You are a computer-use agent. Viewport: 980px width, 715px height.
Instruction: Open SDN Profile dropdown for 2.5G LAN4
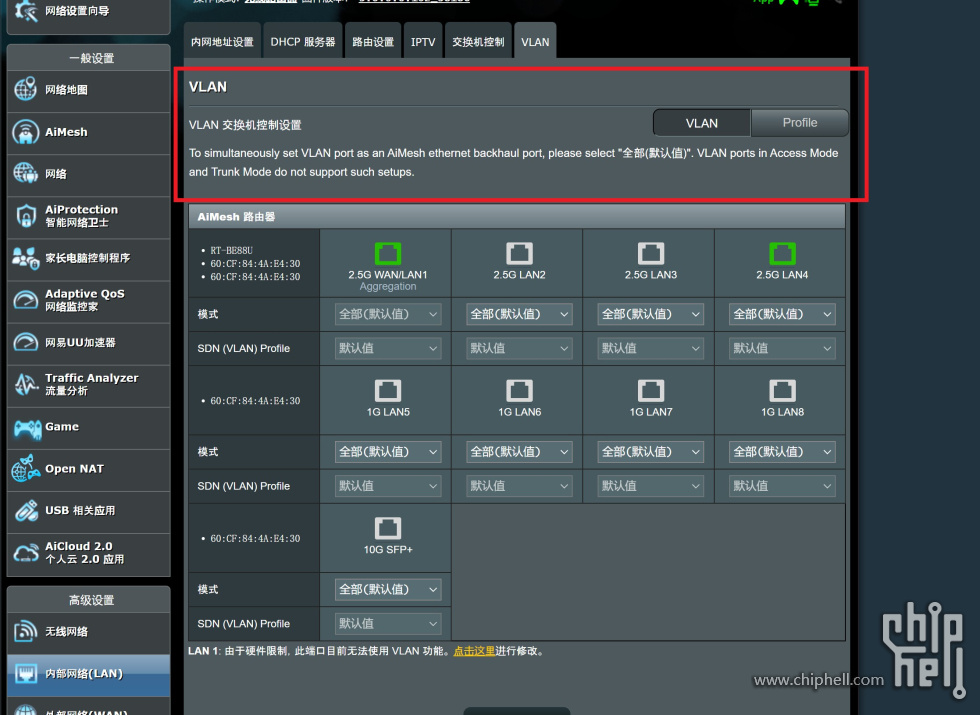pos(782,348)
